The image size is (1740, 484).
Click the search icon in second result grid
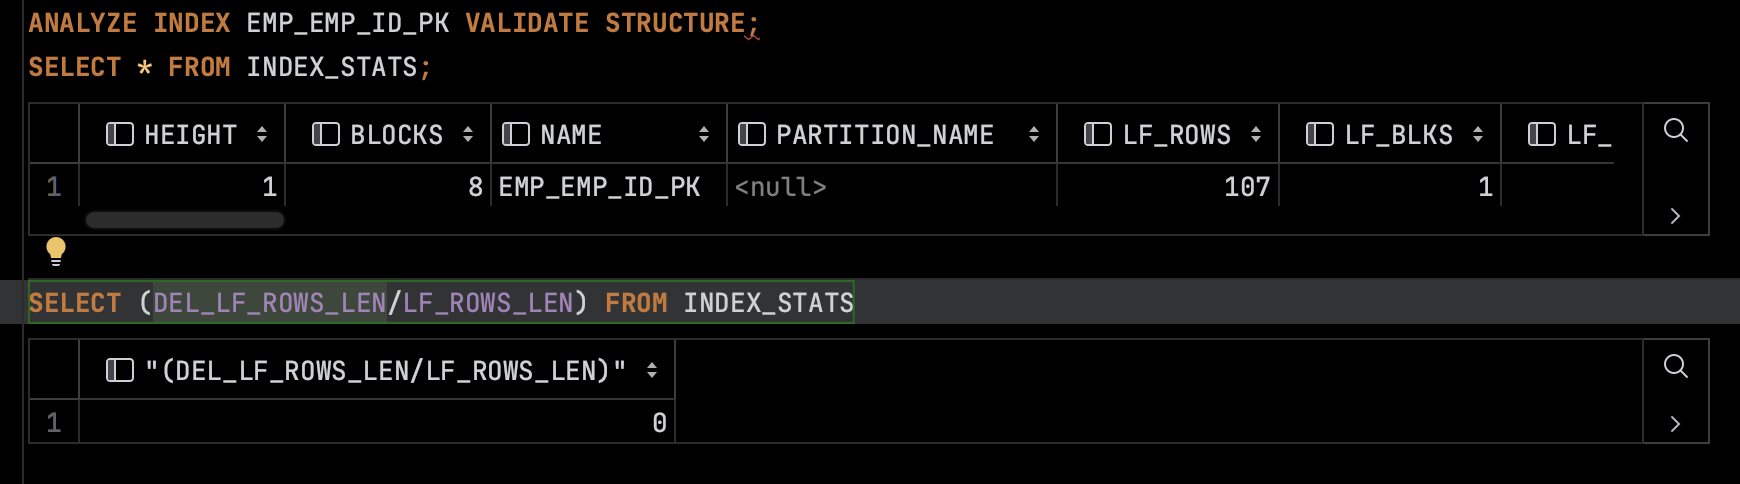pos(1676,367)
